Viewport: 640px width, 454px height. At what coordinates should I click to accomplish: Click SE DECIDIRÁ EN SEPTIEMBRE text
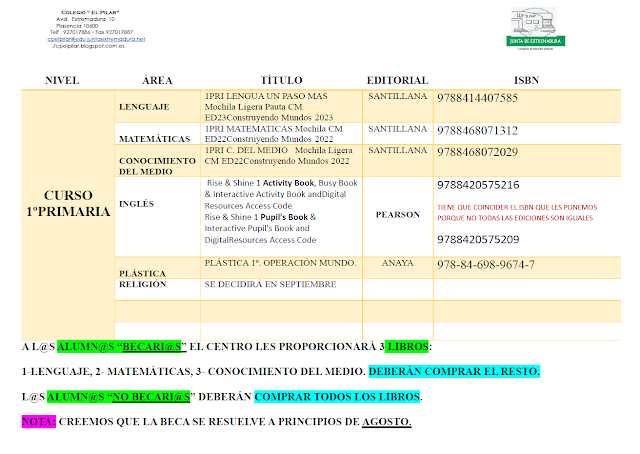pyautogui.click(x=270, y=284)
